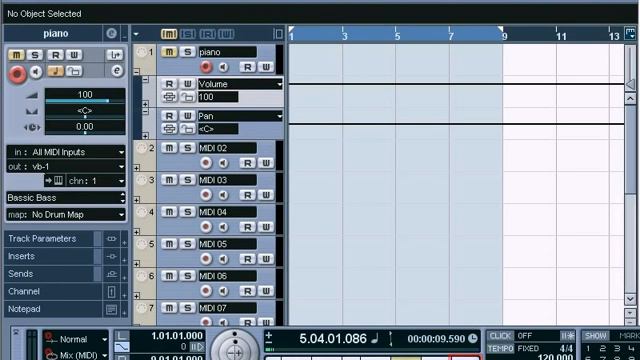This screenshot has width=640, height=360.
Task: Open the inspector Edit Channel Settings button
Action: pos(116,71)
